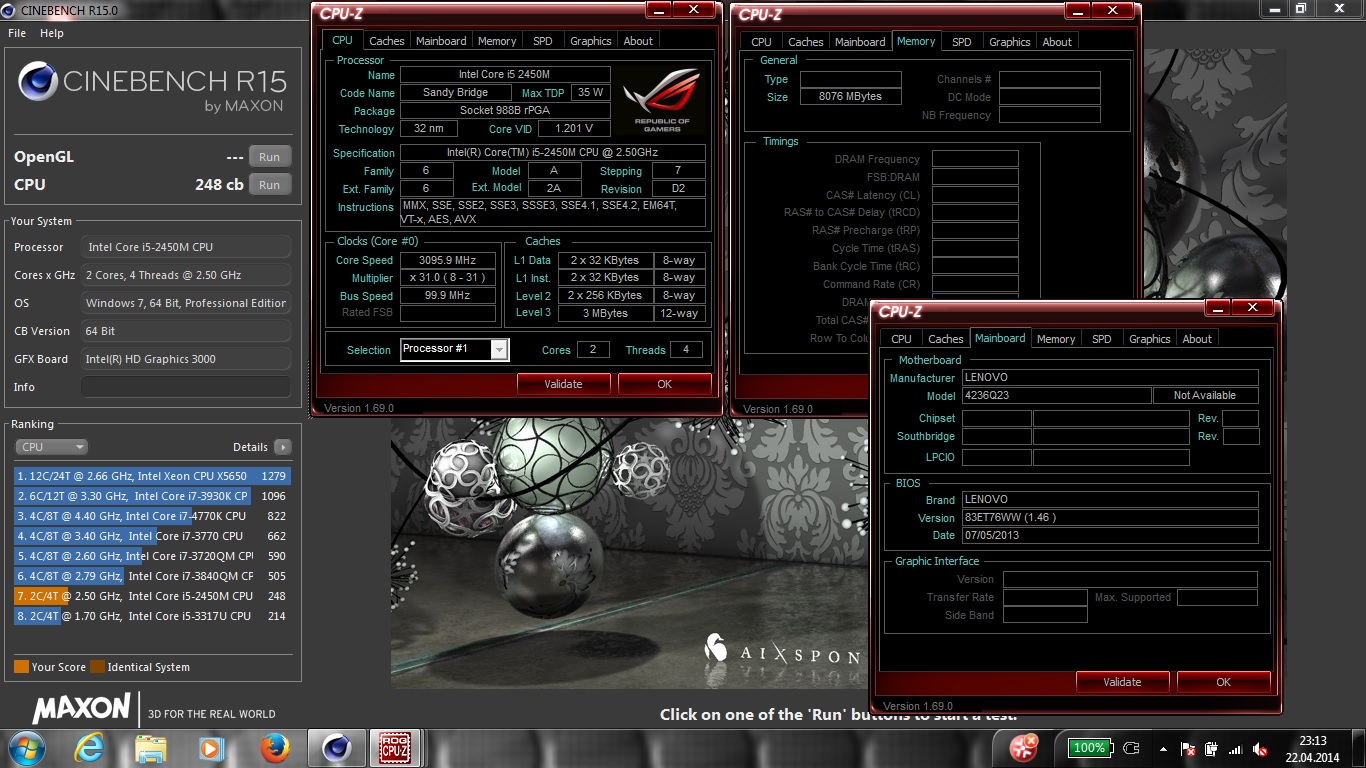The image size is (1366, 768).
Task: Run the CPU benchmark
Action: [x=270, y=185]
